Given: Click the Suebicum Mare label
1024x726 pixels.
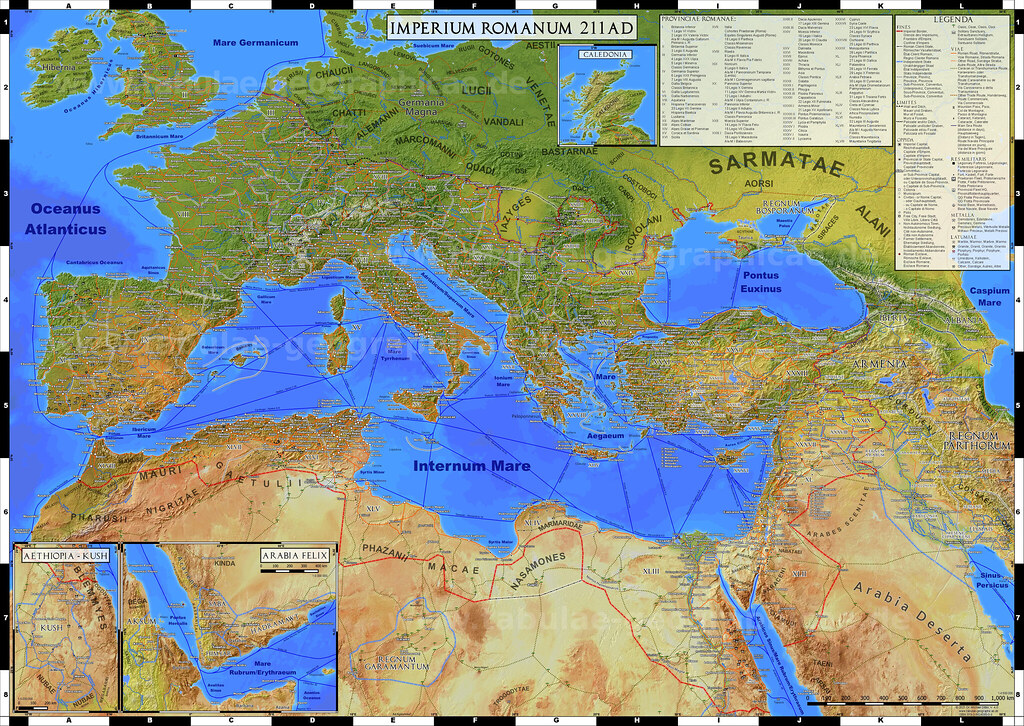Looking at the screenshot, I should (434, 46).
